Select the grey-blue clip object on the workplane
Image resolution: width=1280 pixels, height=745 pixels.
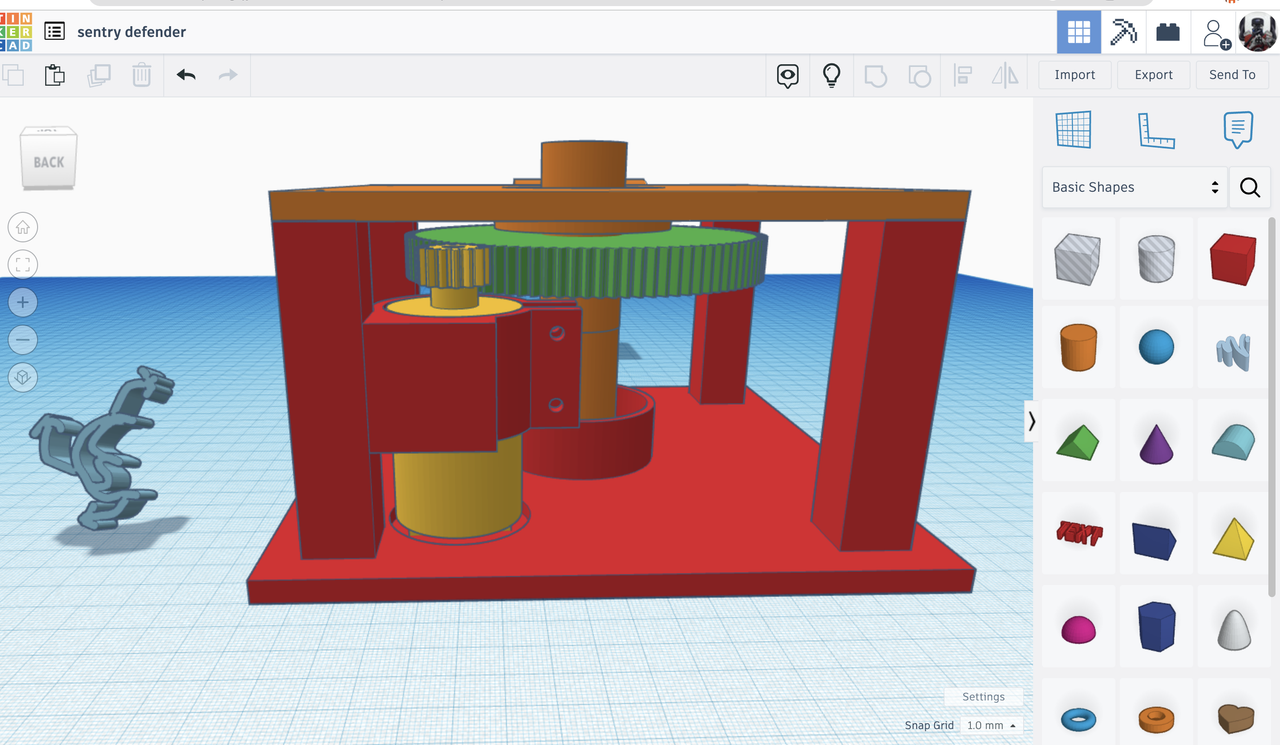click(x=104, y=447)
